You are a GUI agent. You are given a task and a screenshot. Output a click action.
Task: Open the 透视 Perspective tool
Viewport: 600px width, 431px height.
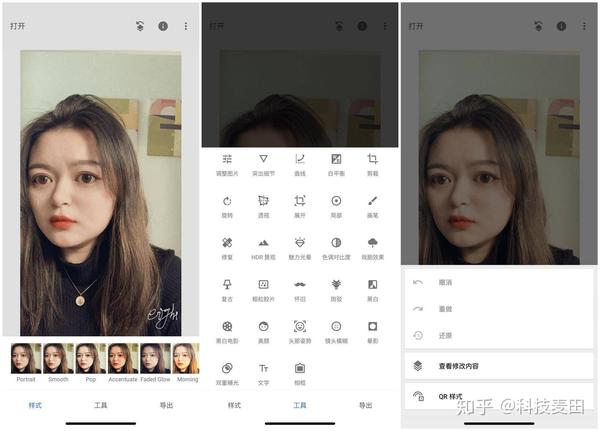pos(263,207)
